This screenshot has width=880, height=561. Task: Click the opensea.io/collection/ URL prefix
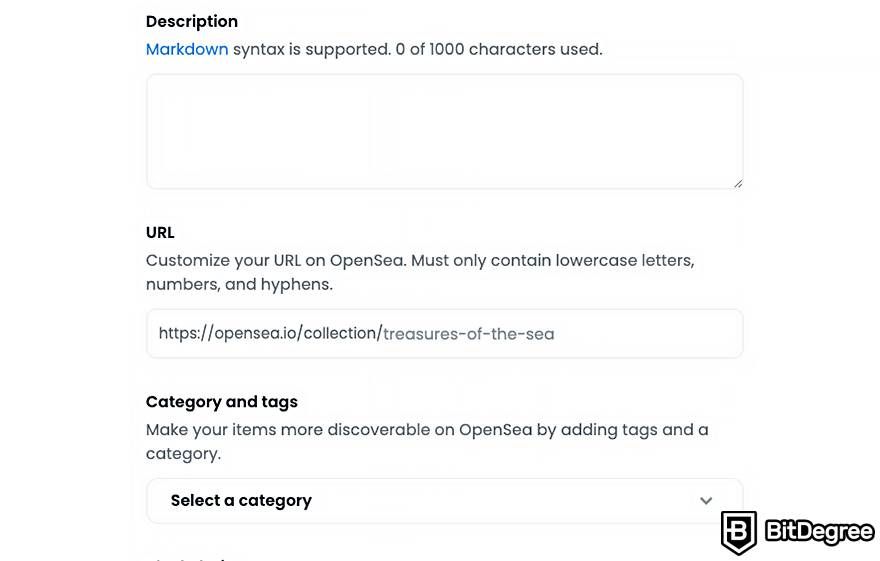(271, 333)
